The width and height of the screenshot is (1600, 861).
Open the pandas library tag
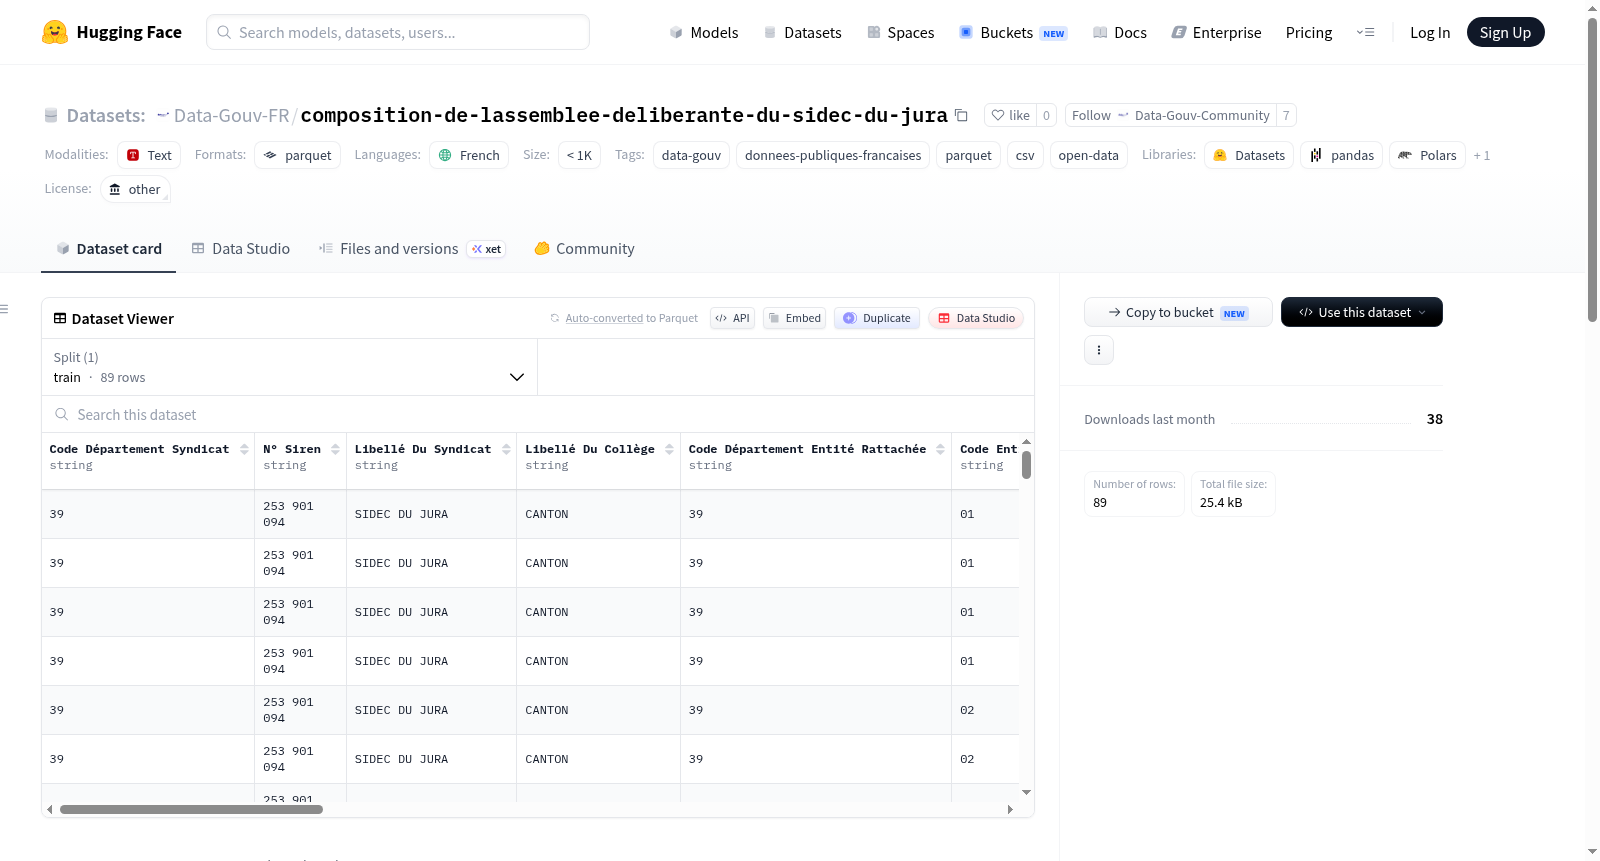click(1341, 155)
